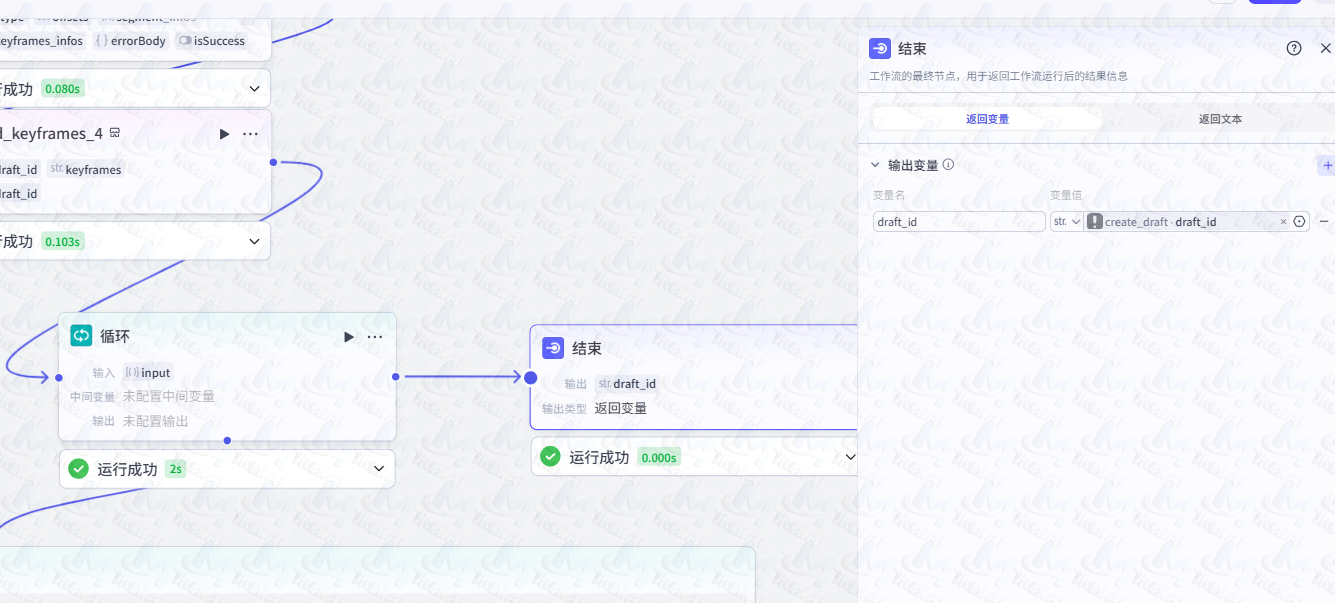1335x603 pixels.
Task: Run the 循环 loop node via its play icon
Action: [x=348, y=336]
